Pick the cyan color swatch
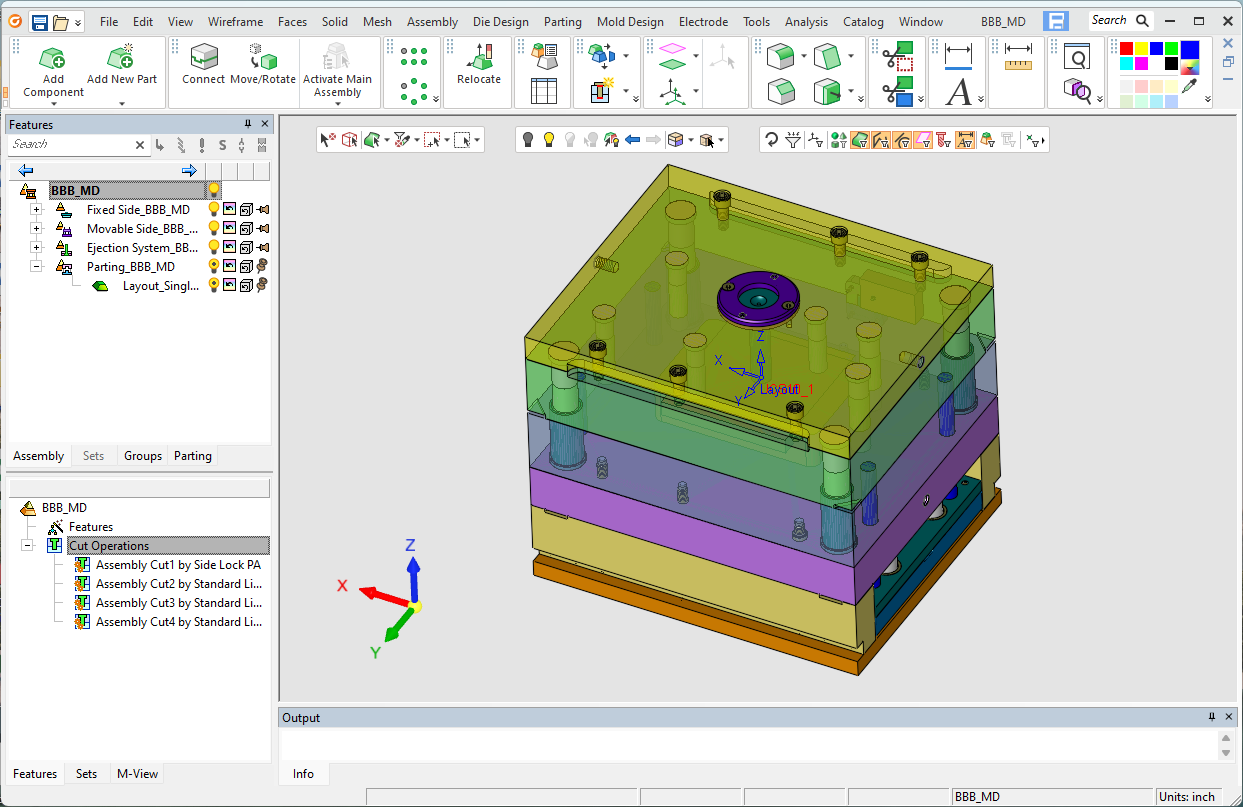Viewport: 1243px width, 807px height. pos(1127,64)
